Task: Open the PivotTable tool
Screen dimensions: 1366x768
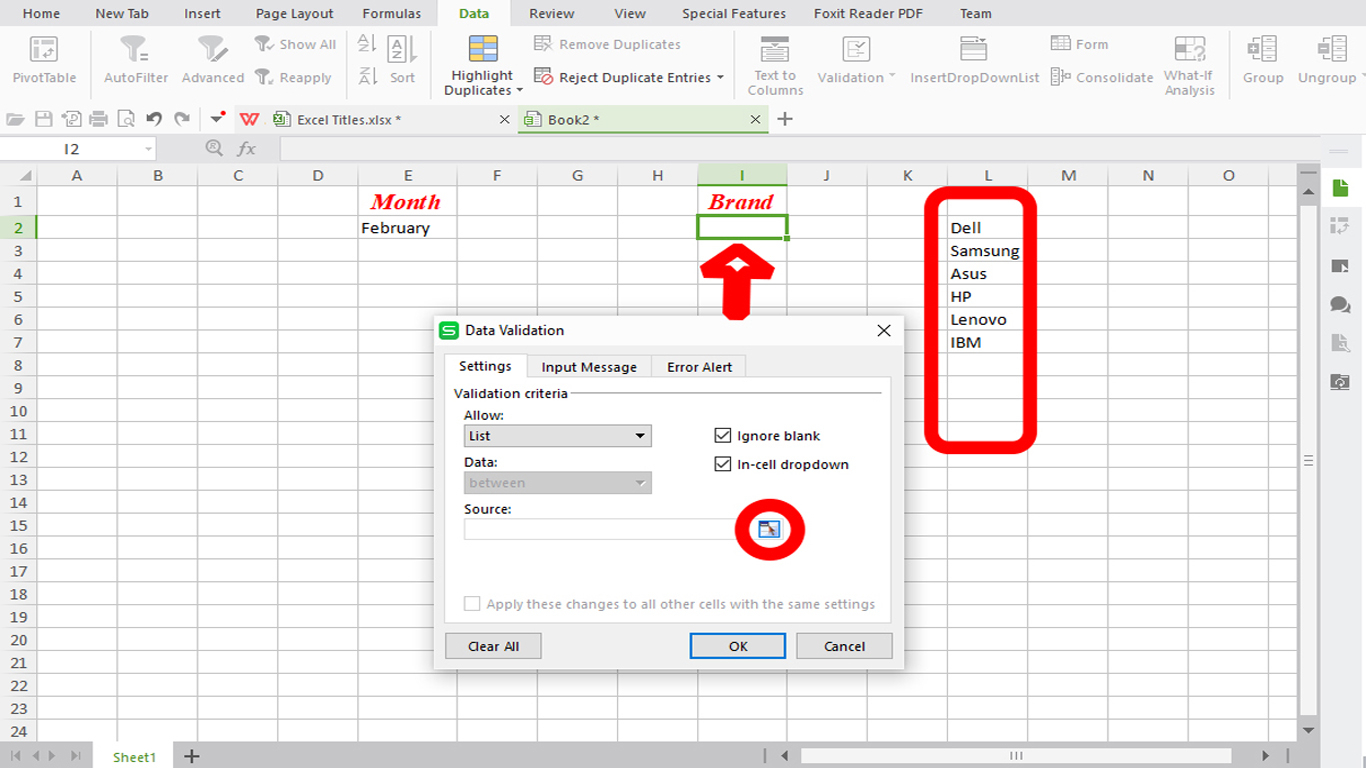Action: (44, 61)
